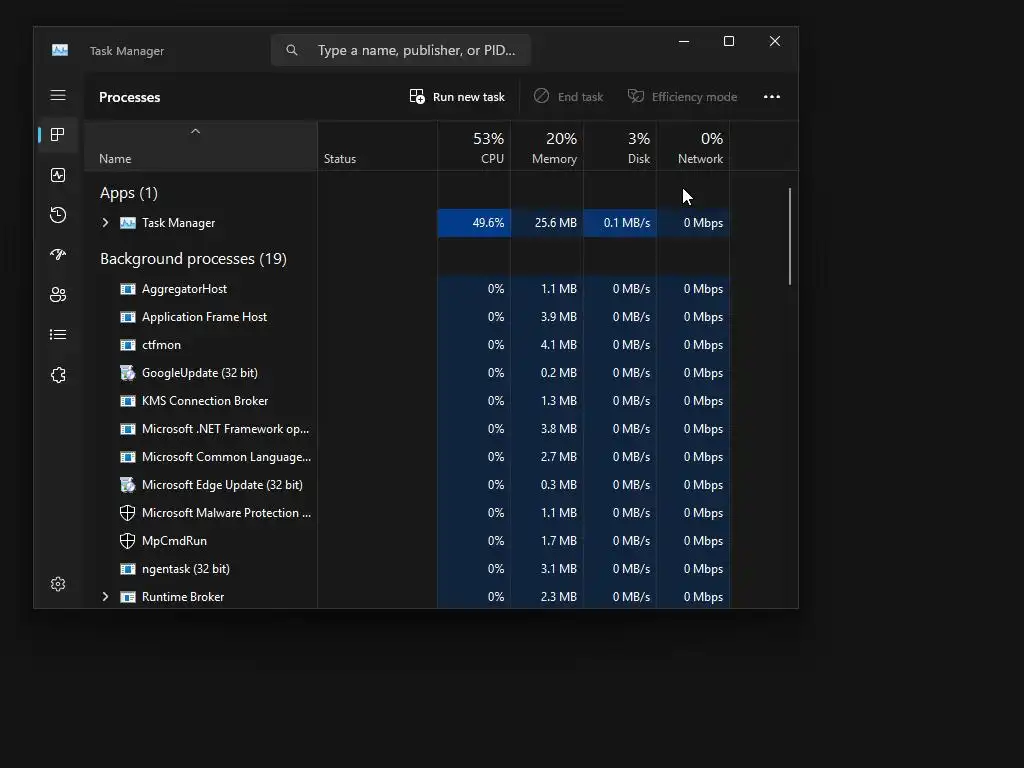Click the 3.1 MB memory value for ngentask

pyautogui.click(x=558, y=569)
